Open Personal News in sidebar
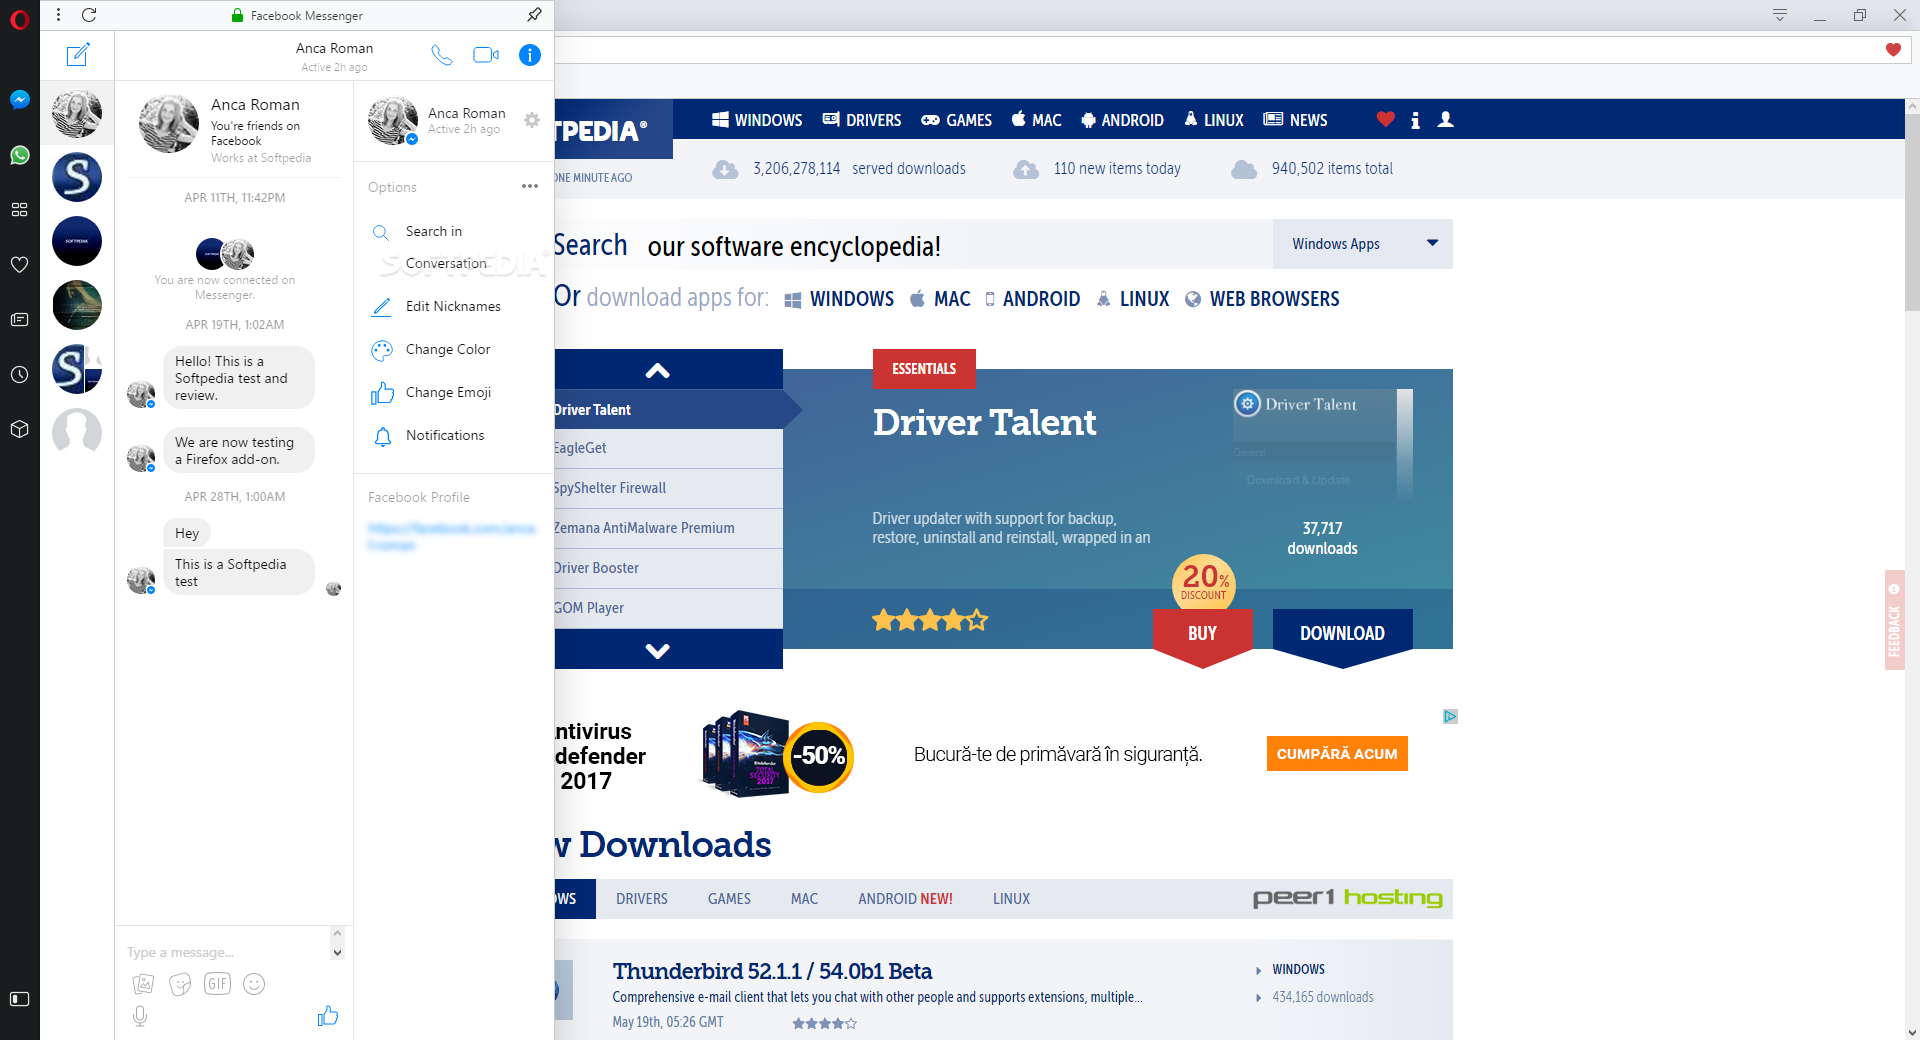This screenshot has width=1920, height=1040. (x=19, y=320)
